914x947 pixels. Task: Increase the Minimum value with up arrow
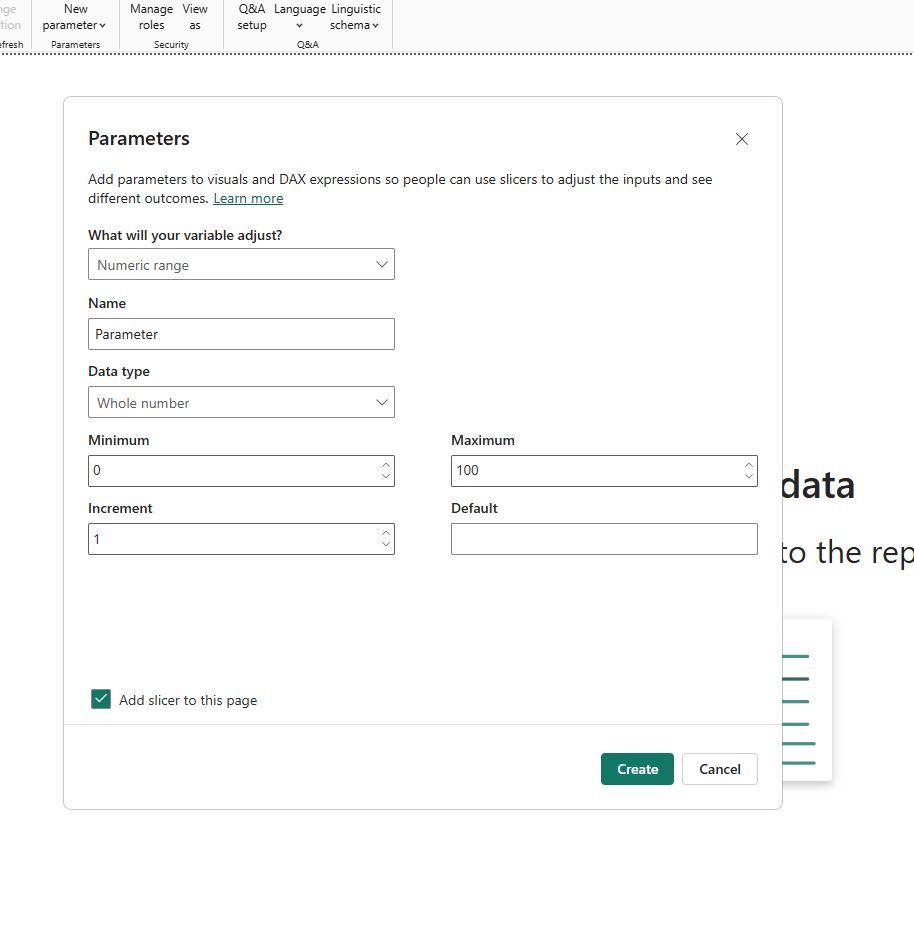click(x=386, y=465)
